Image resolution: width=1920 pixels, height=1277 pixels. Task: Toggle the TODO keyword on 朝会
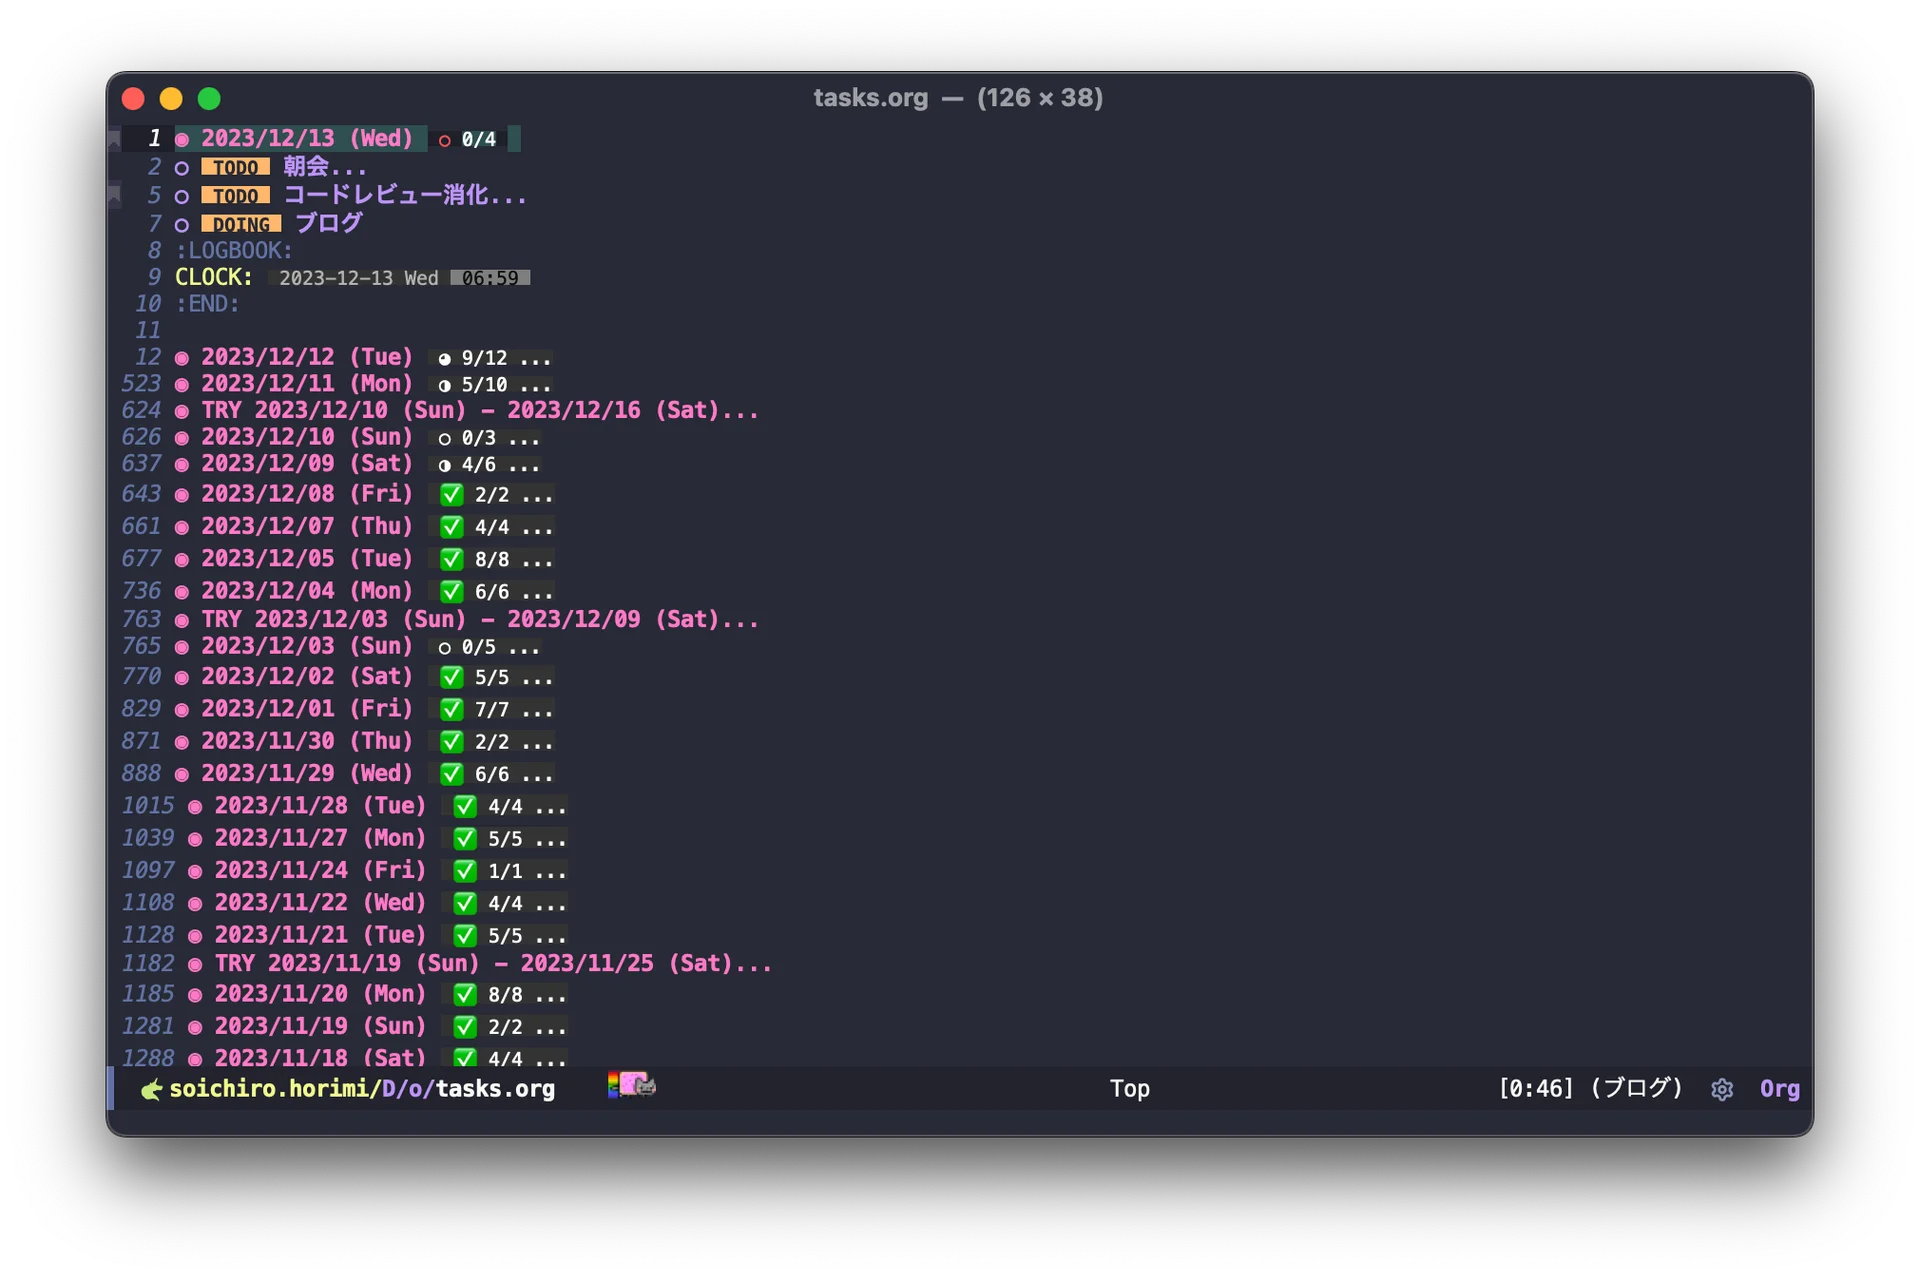tap(236, 168)
